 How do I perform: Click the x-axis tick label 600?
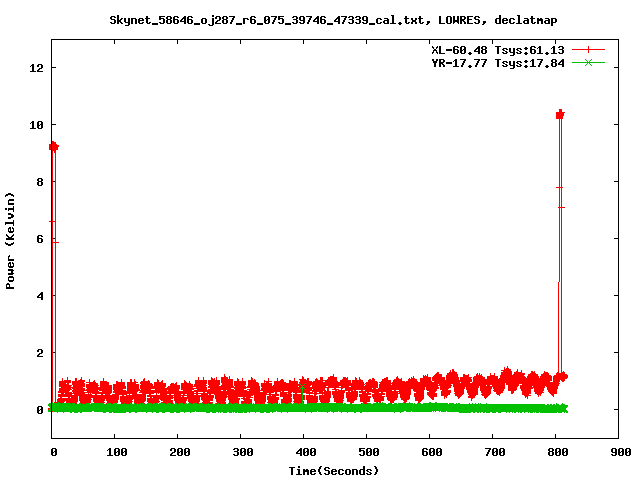pos(432,452)
